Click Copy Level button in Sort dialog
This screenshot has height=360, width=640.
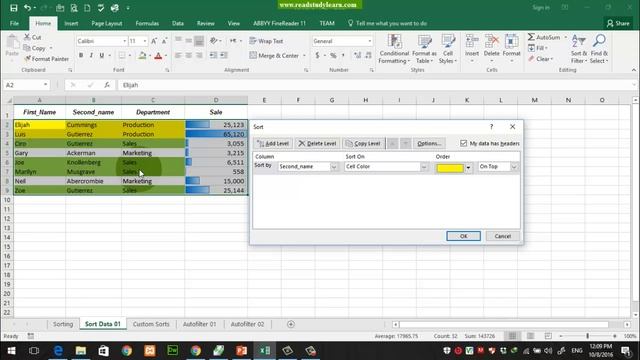[363, 143]
